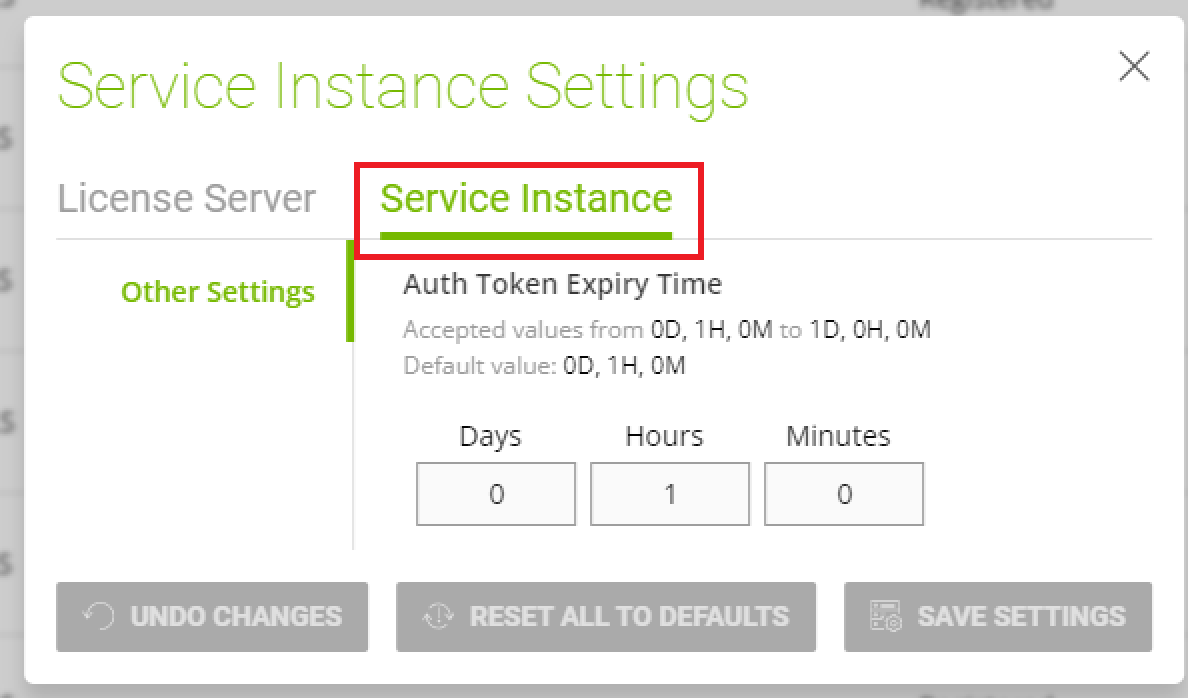Click the Minutes label above field
The width and height of the screenshot is (1188, 698).
click(838, 436)
